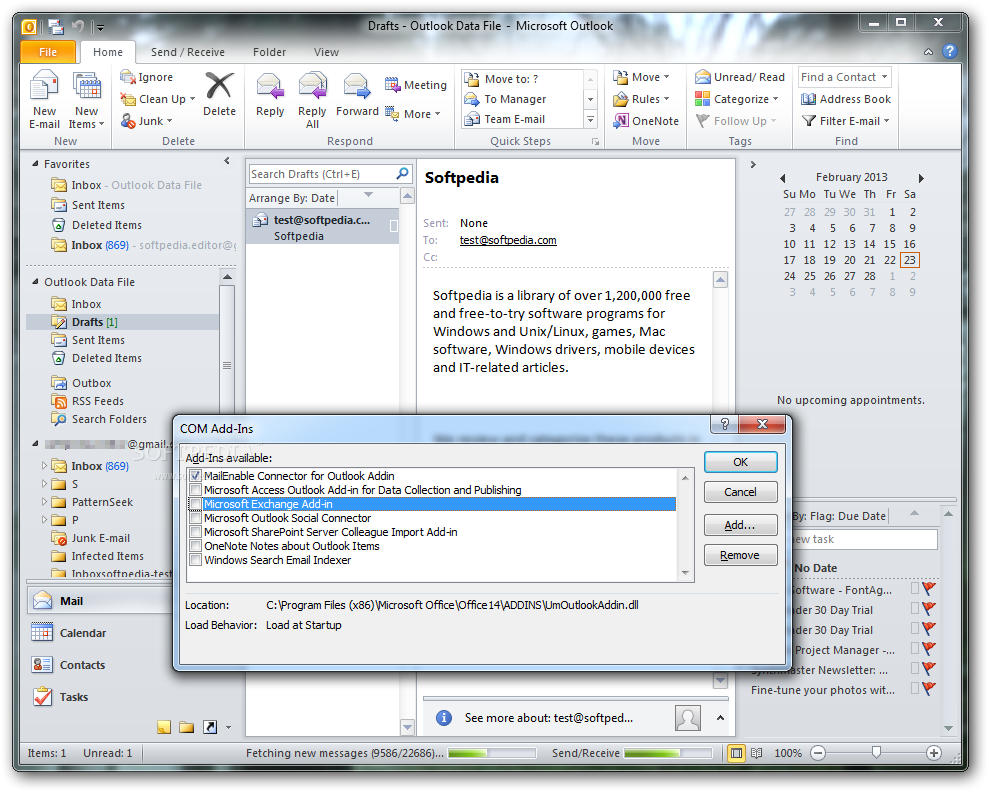Image resolution: width=989 pixels, height=792 pixels.
Task: Expand the PatternSeek folder
Action: [44, 502]
